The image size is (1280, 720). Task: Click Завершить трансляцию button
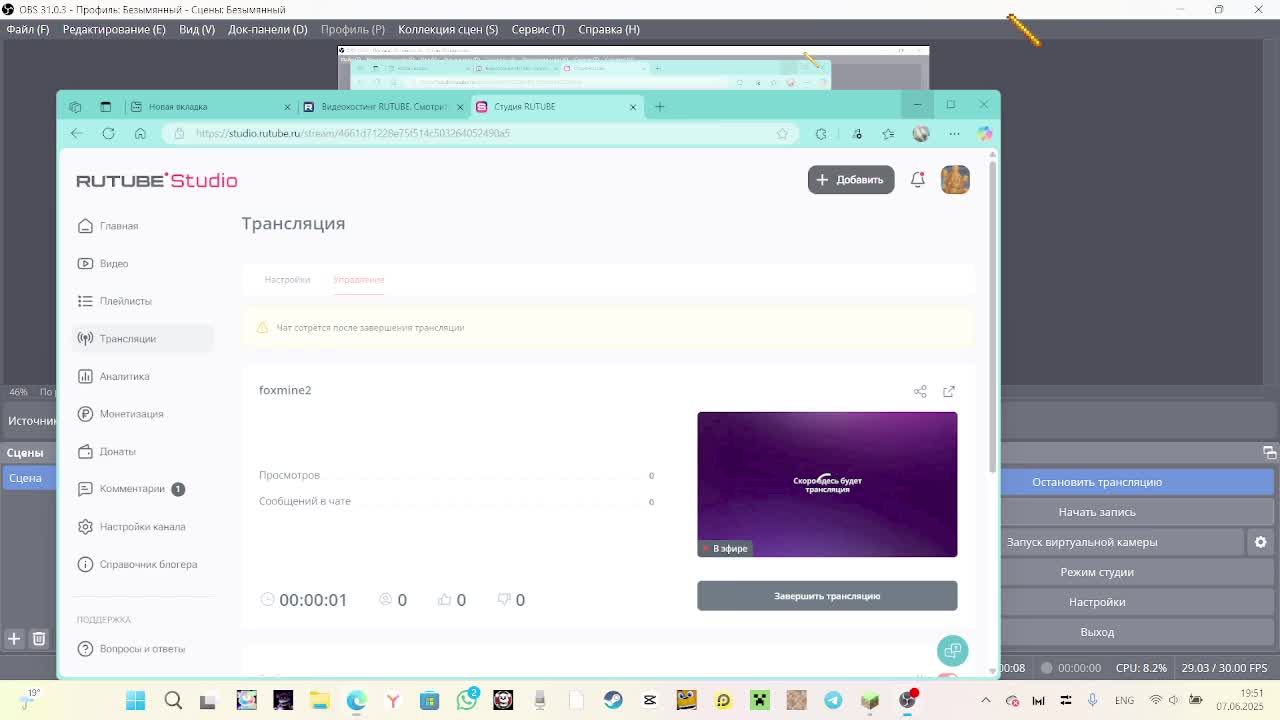point(827,596)
